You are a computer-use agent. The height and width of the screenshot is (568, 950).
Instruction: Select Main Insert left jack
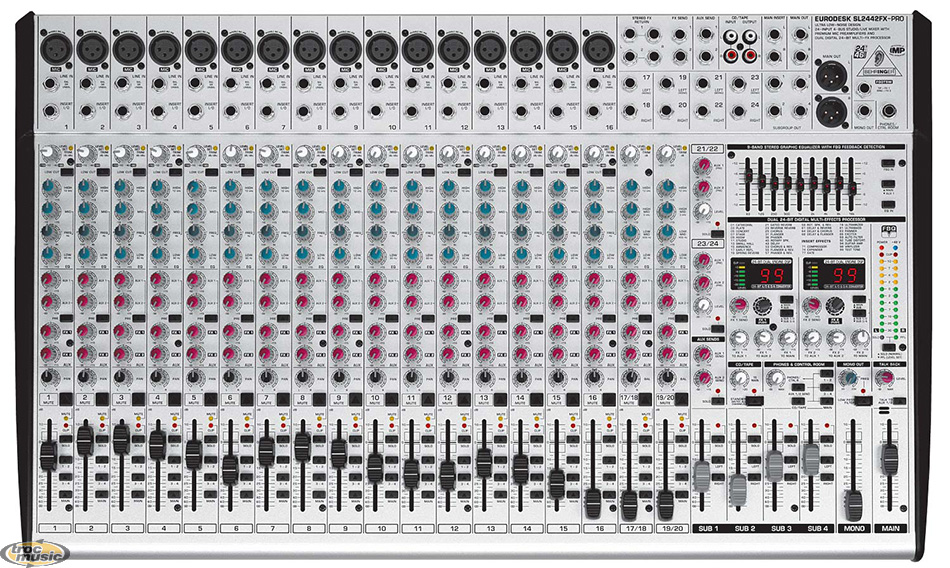[774, 35]
